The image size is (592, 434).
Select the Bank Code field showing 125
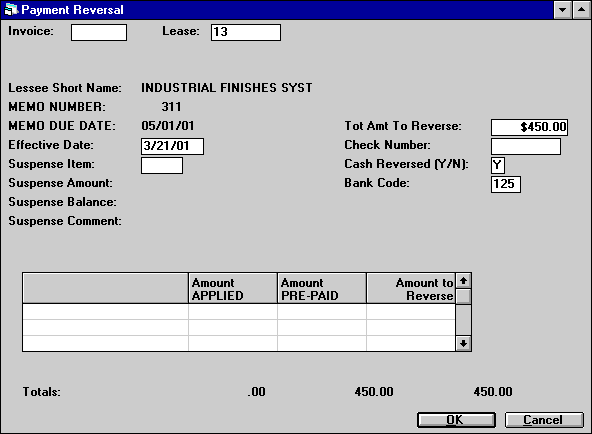pyautogui.click(x=506, y=184)
